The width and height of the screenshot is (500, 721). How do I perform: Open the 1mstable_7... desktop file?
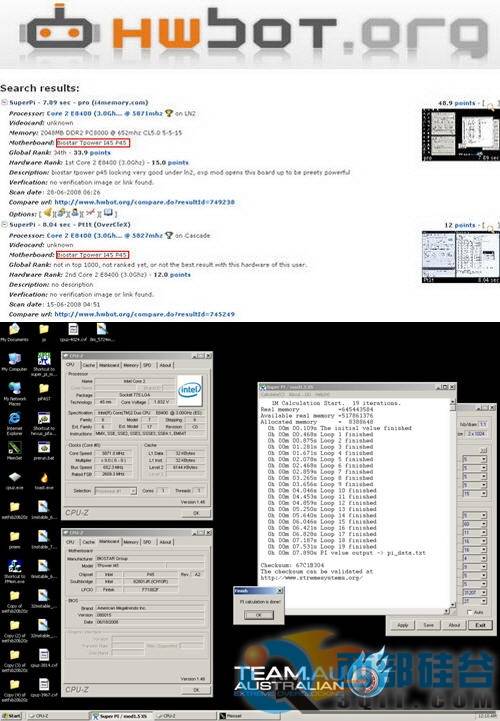44,539
